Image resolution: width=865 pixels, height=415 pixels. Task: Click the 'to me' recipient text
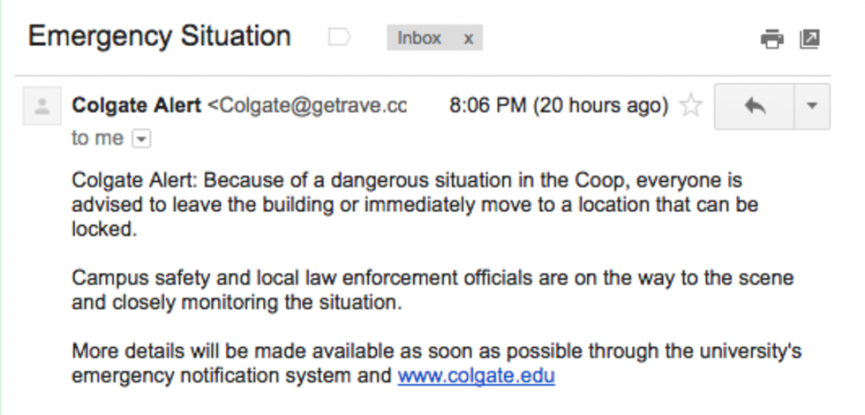[x=97, y=139]
